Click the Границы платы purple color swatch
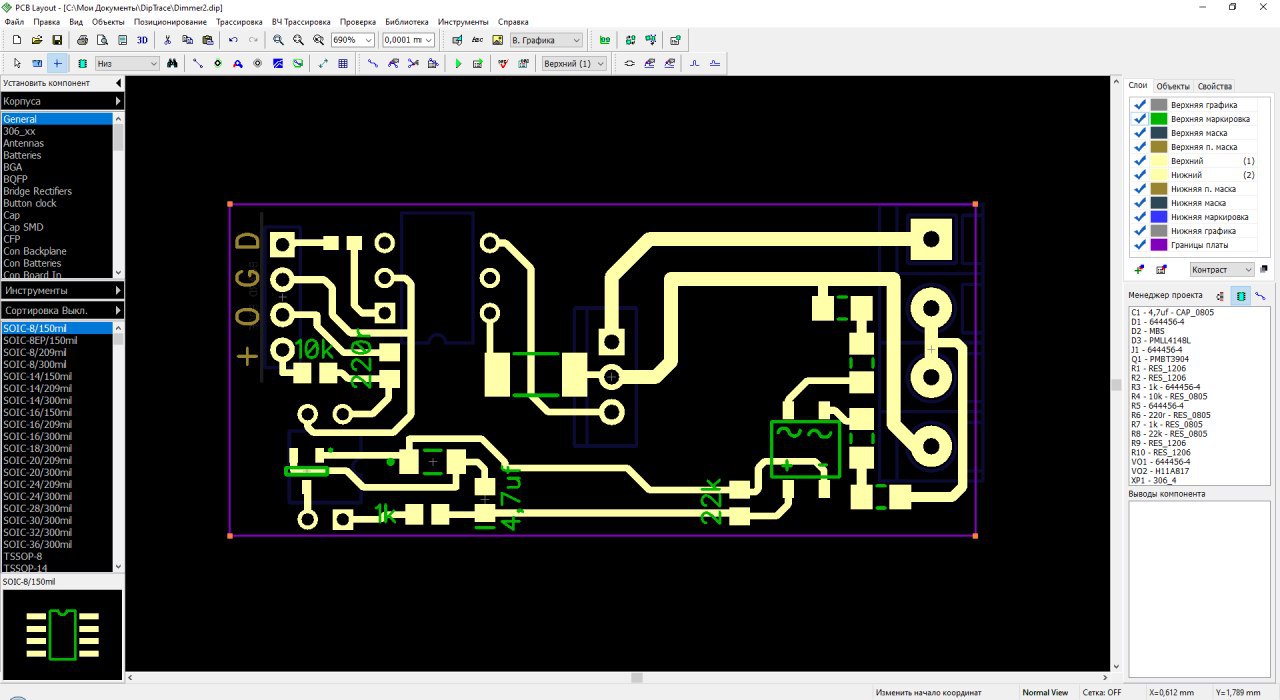The height and width of the screenshot is (700, 1280). point(1158,244)
